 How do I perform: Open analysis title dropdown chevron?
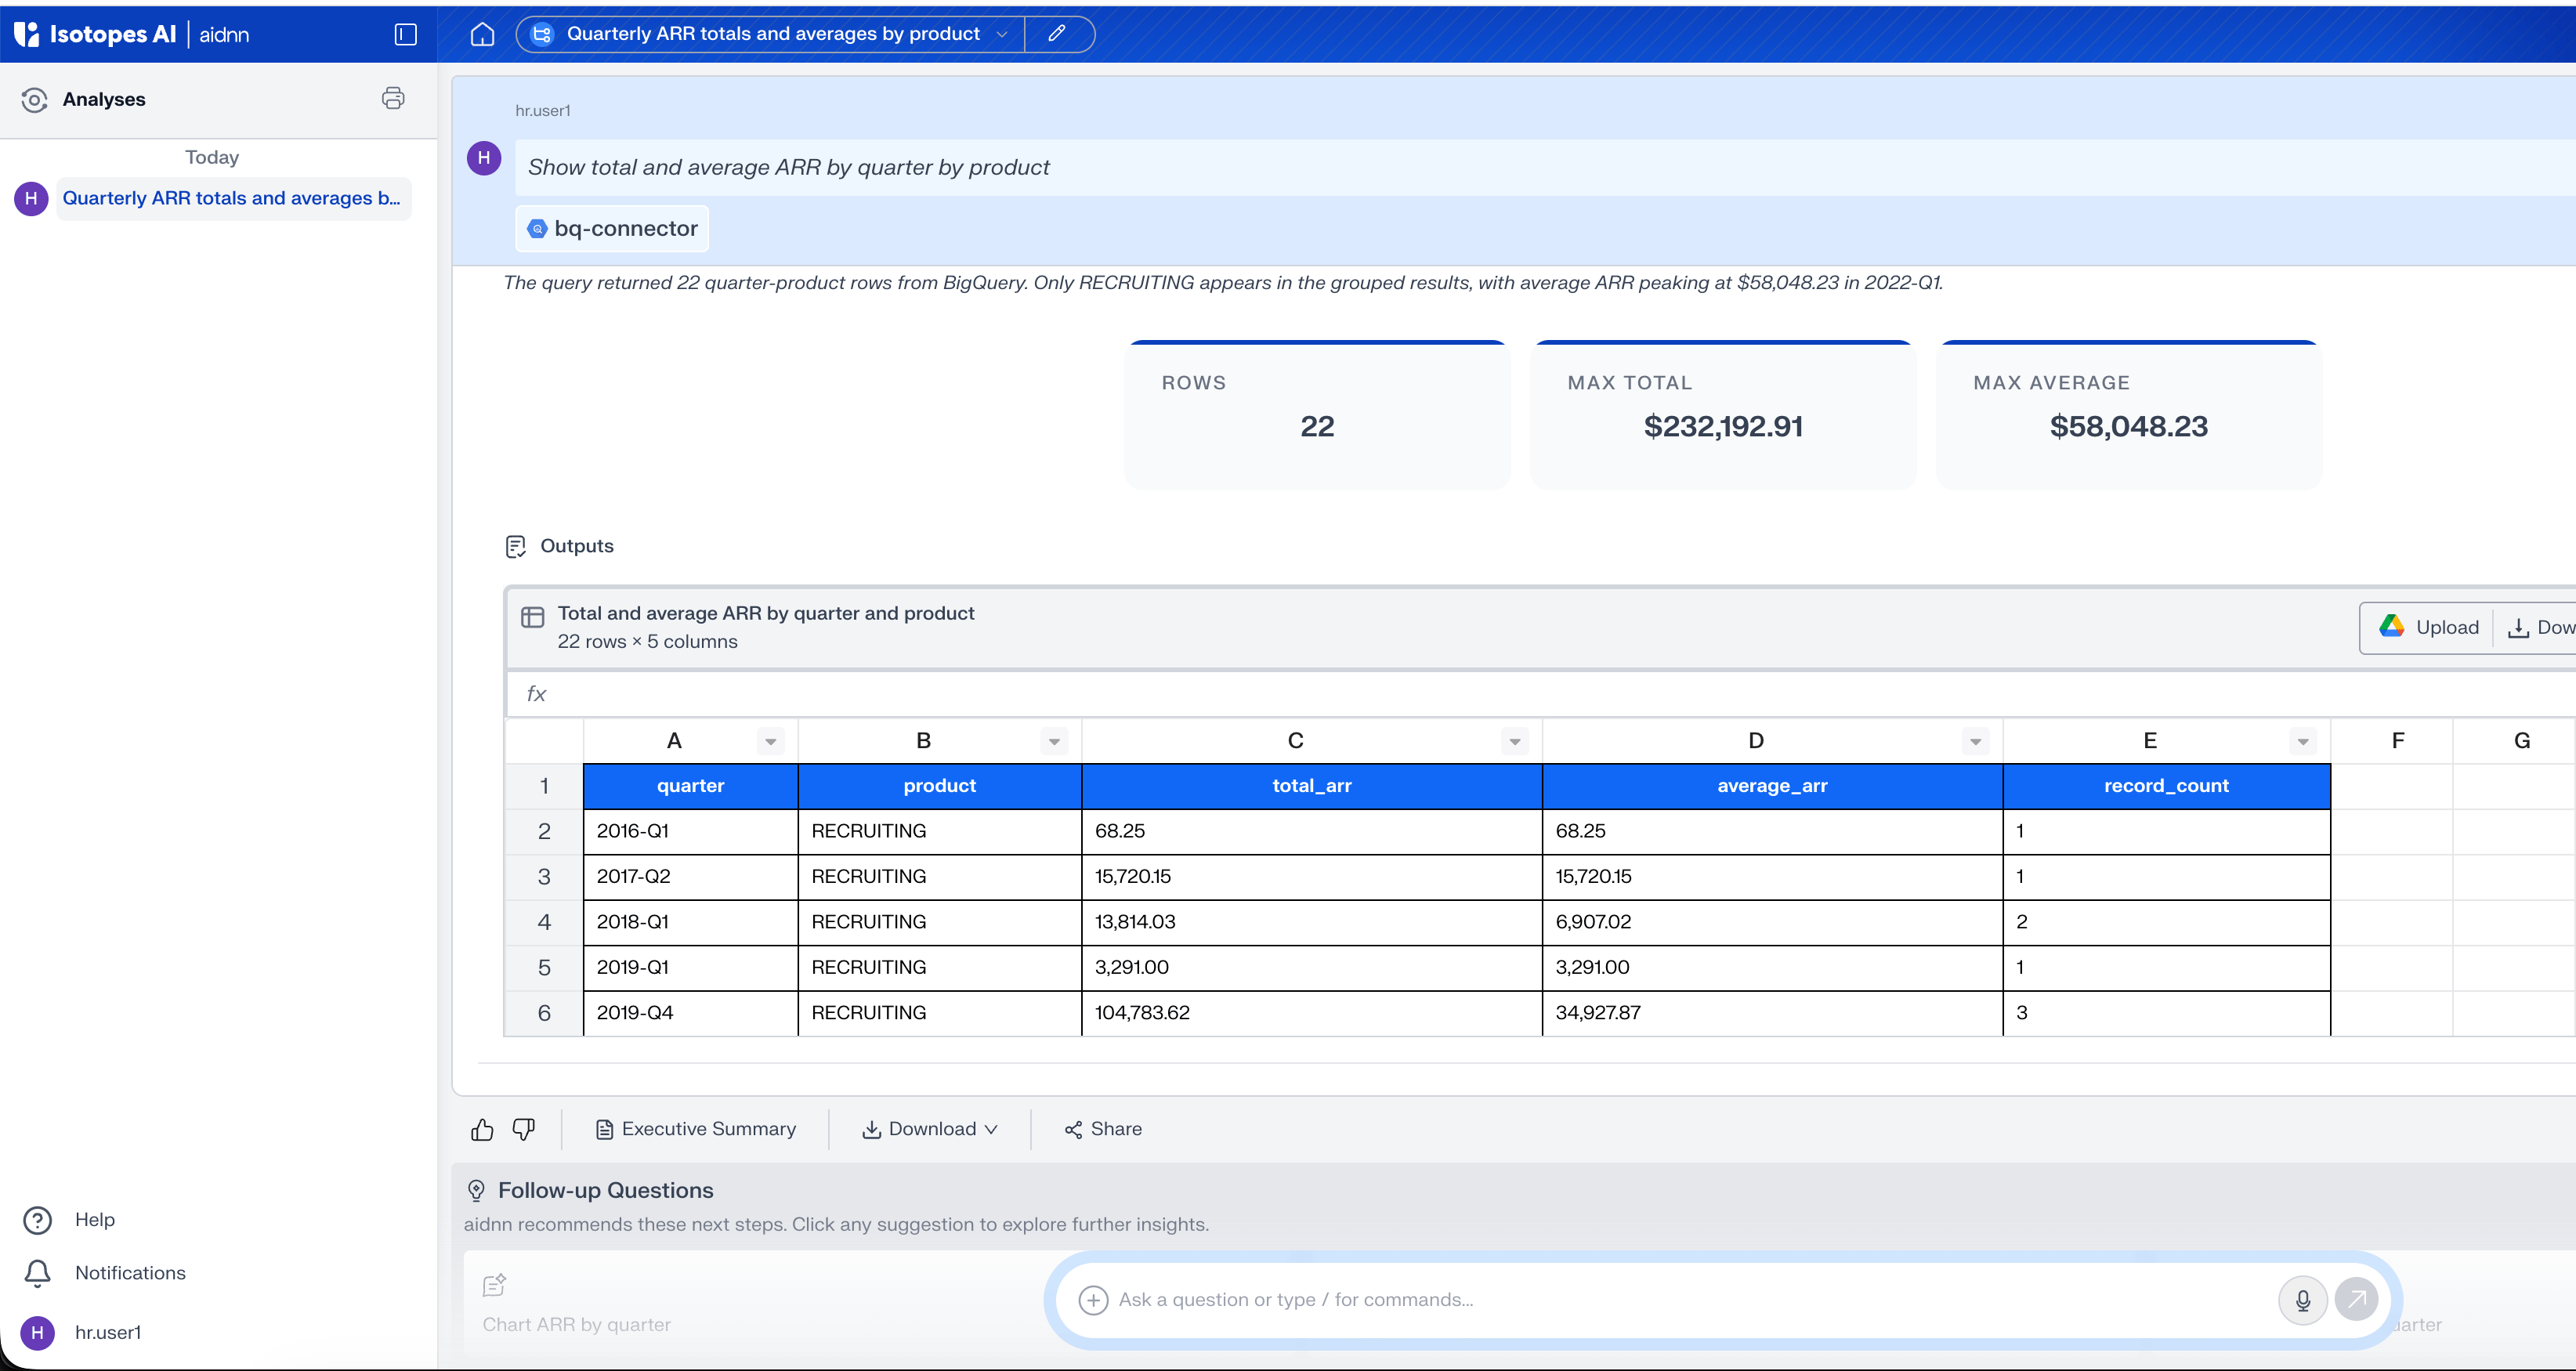[1001, 34]
